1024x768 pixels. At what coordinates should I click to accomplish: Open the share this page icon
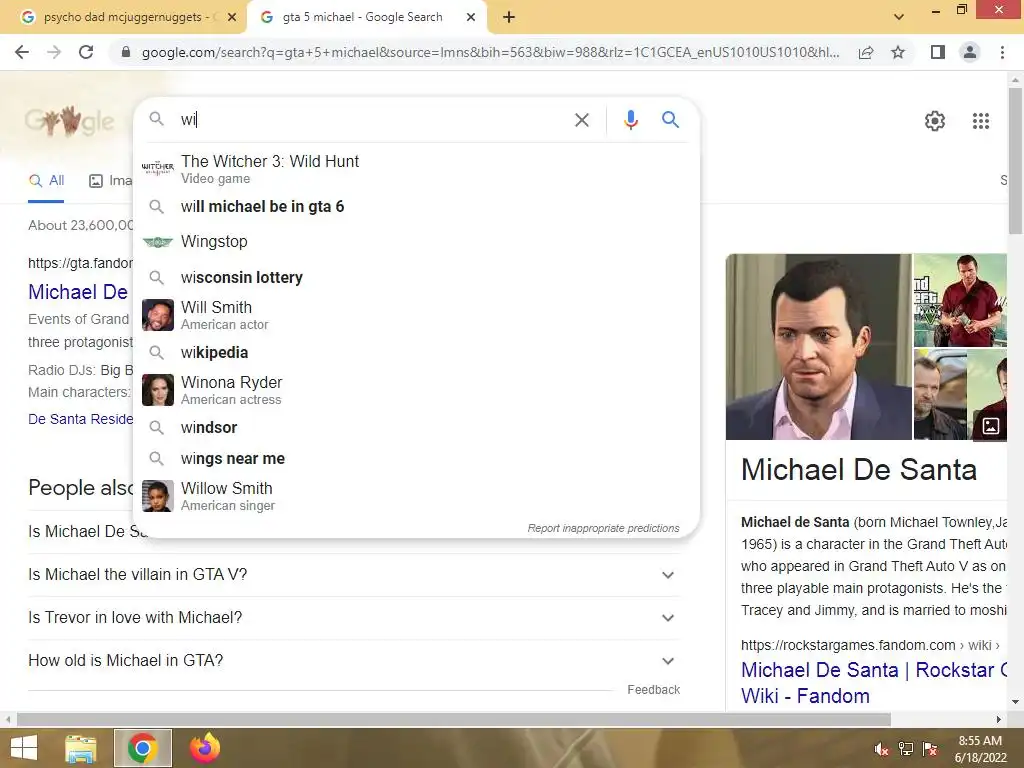coord(866,52)
